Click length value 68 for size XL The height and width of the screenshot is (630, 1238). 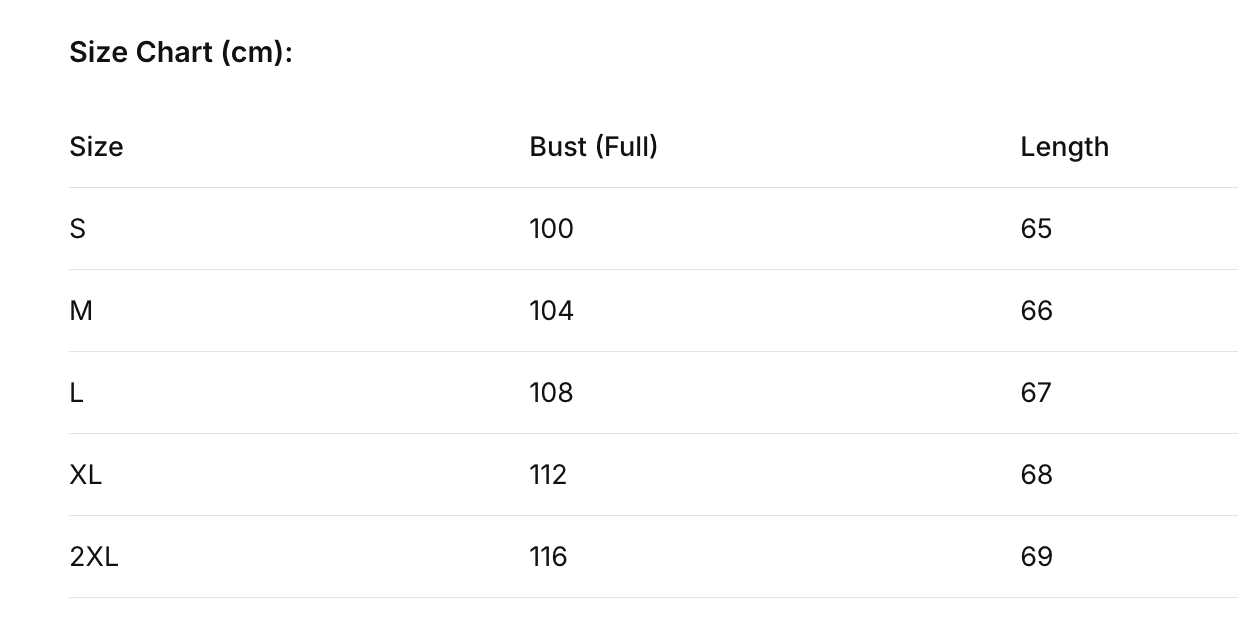pyautogui.click(x=1036, y=475)
